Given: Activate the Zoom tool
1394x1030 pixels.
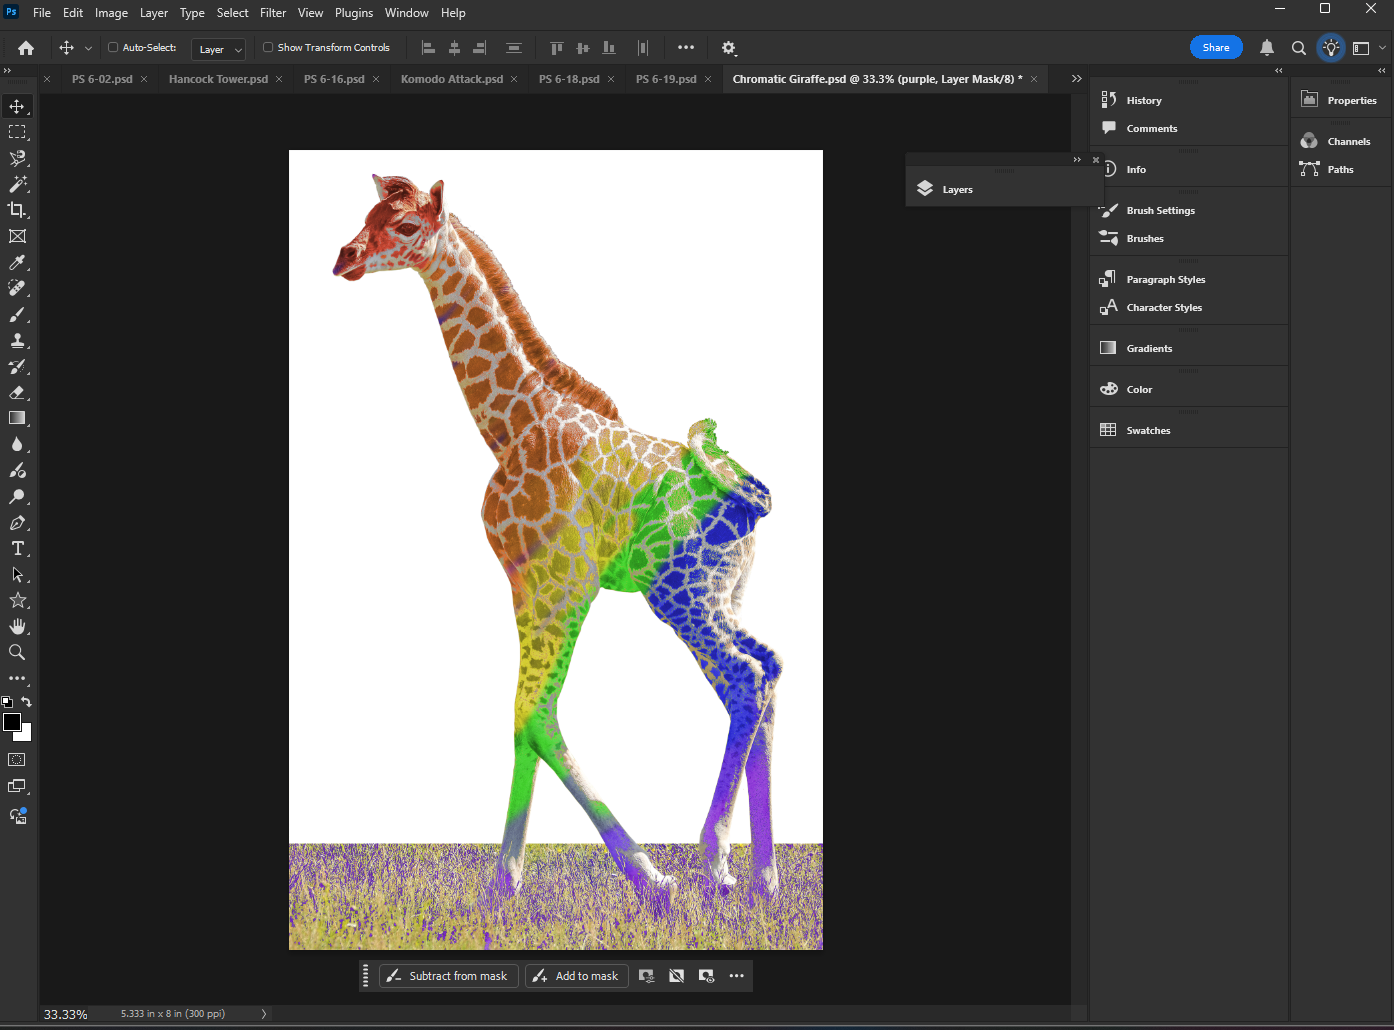Looking at the screenshot, I should pyautogui.click(x=16, y=652).
